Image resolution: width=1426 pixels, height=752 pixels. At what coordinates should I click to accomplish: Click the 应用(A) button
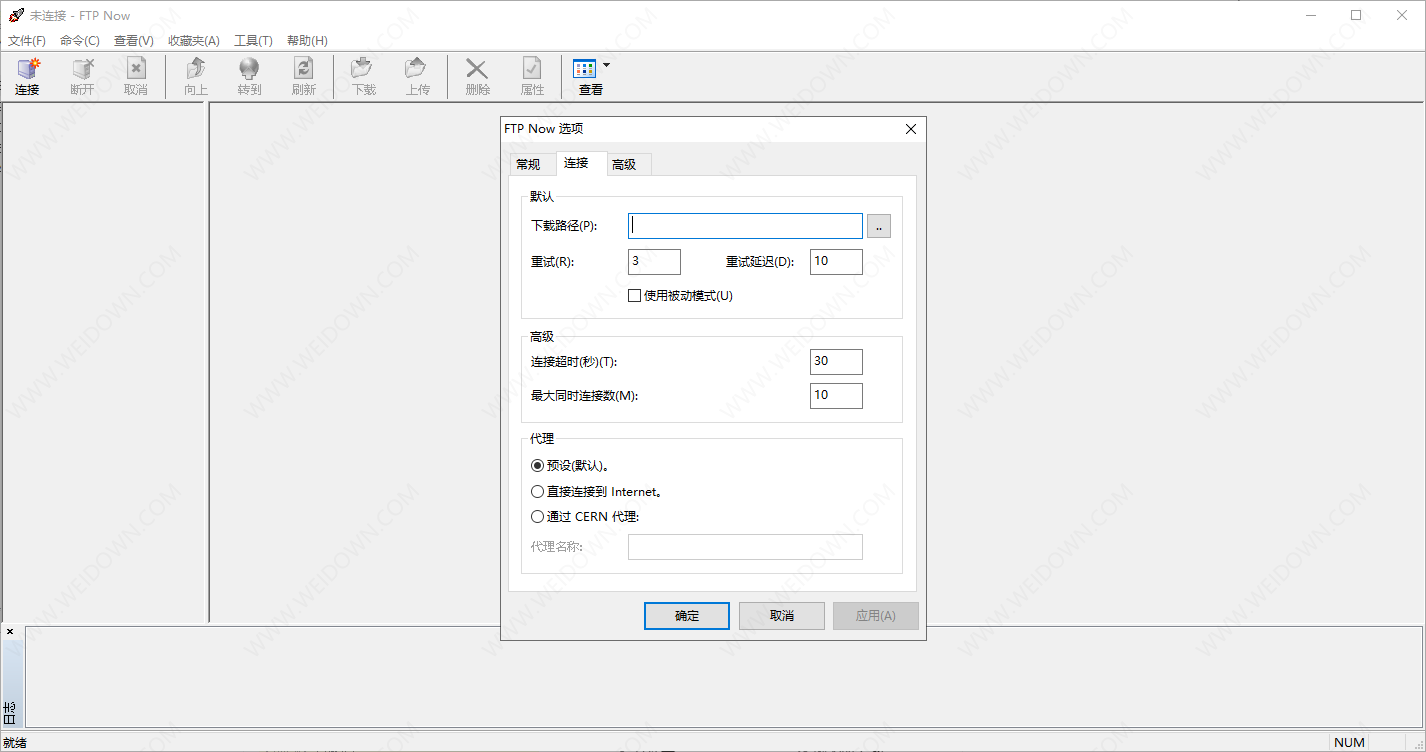(876, 616)
